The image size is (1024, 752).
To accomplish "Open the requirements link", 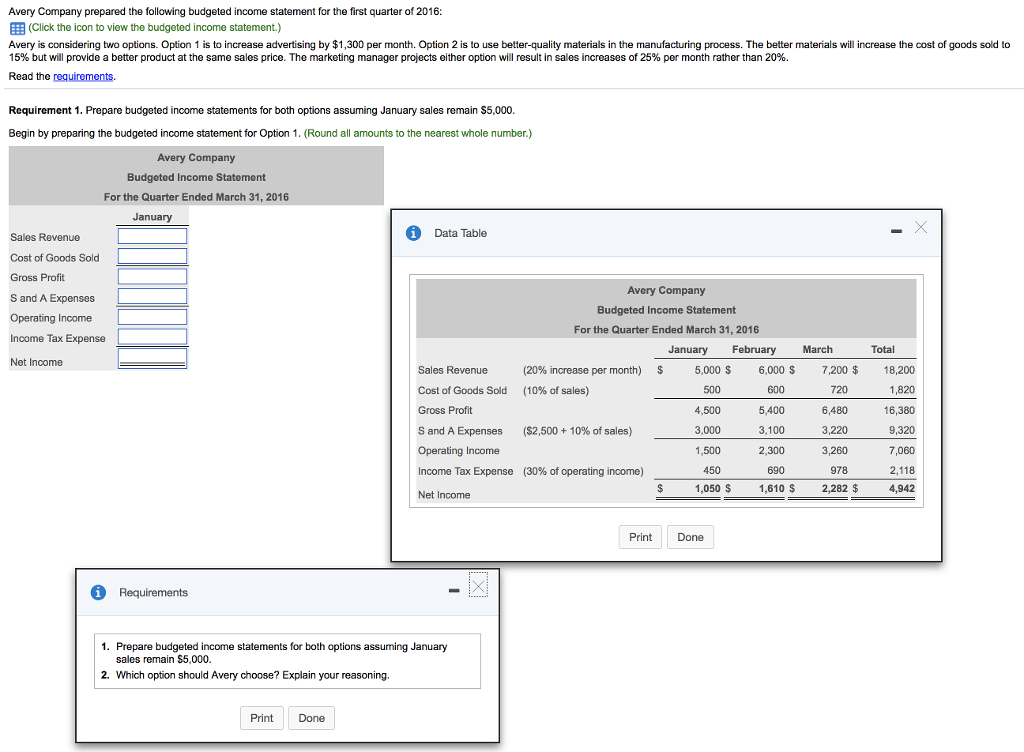I will tap(84, 76).
